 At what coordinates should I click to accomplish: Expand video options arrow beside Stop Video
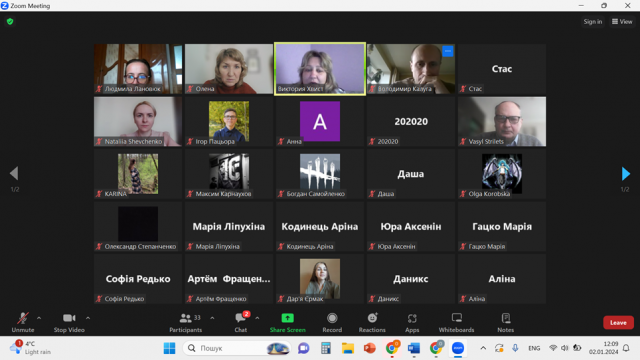point(88,318)
